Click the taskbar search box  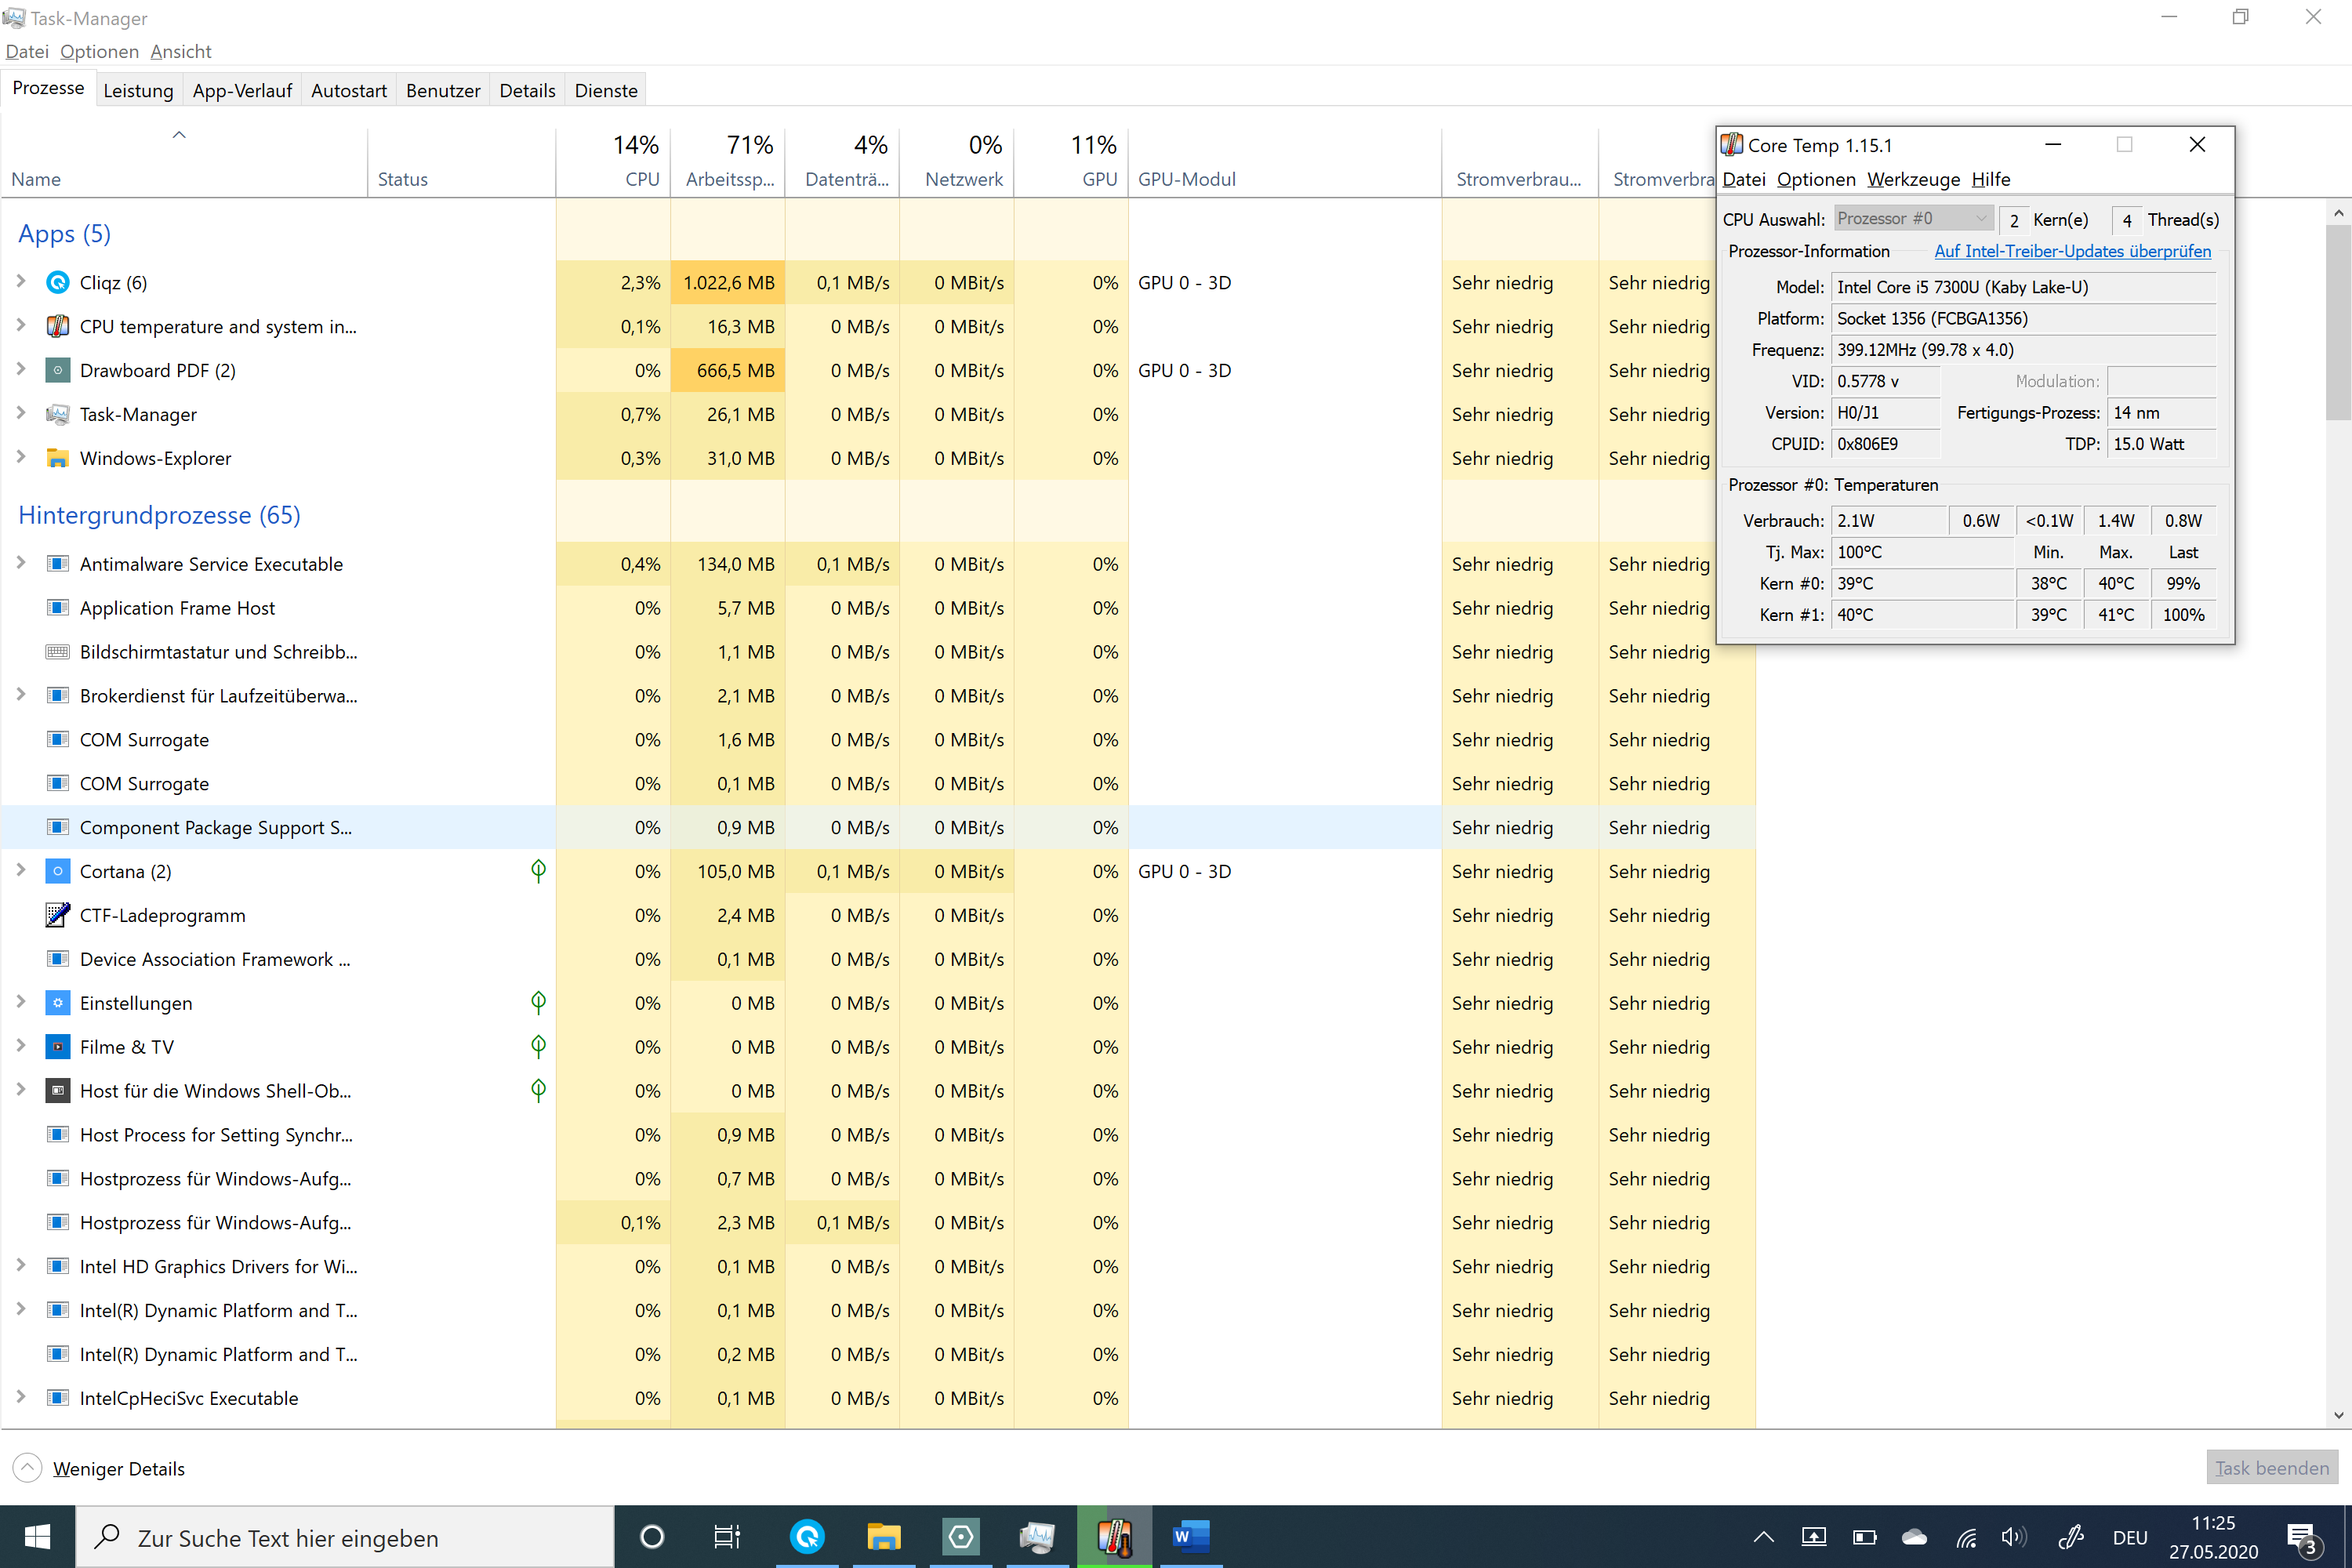click(x=346, y=1537)
